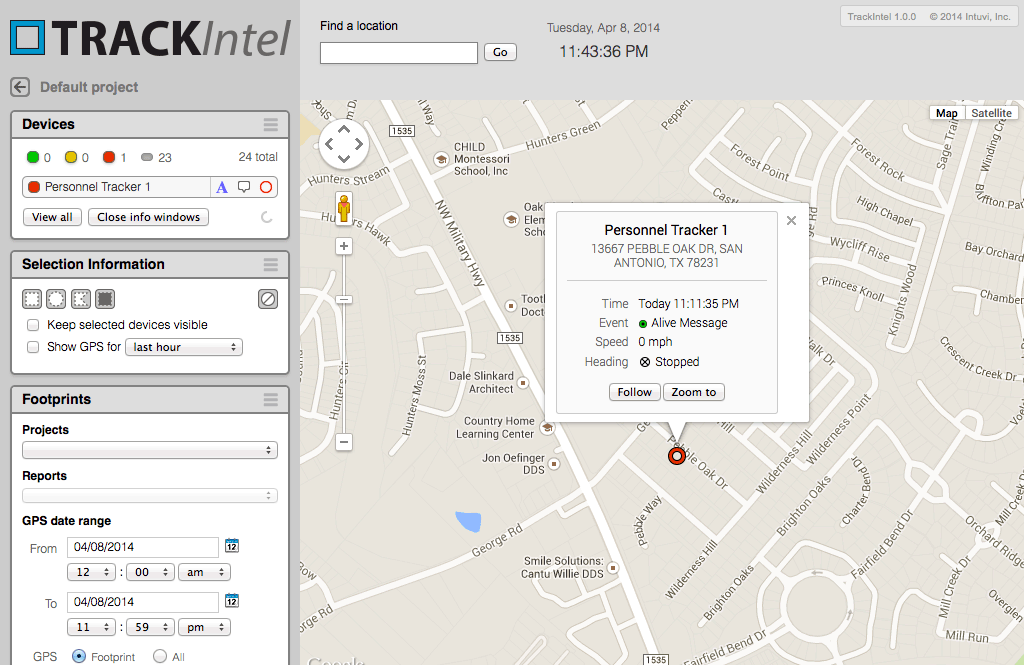Image resolution: width=1024 pixels, height=665 pixels.
Task: Click the Zoom to button
Action: 694,392
